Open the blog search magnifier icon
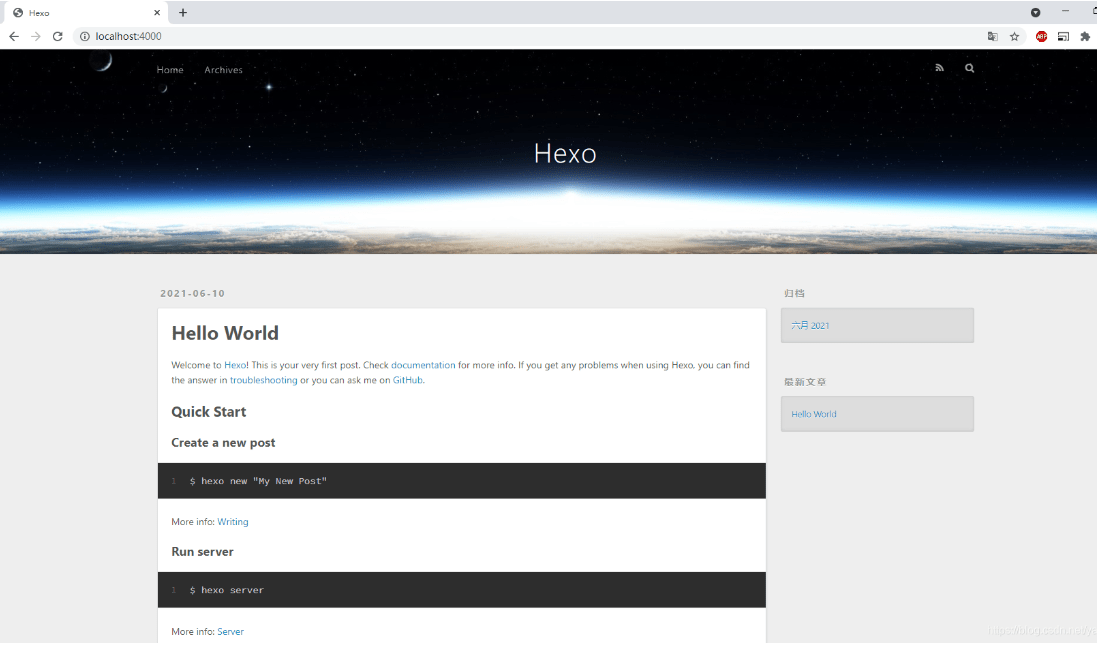1097x645 pixels. pyautogui.click(x=969, y=68)
